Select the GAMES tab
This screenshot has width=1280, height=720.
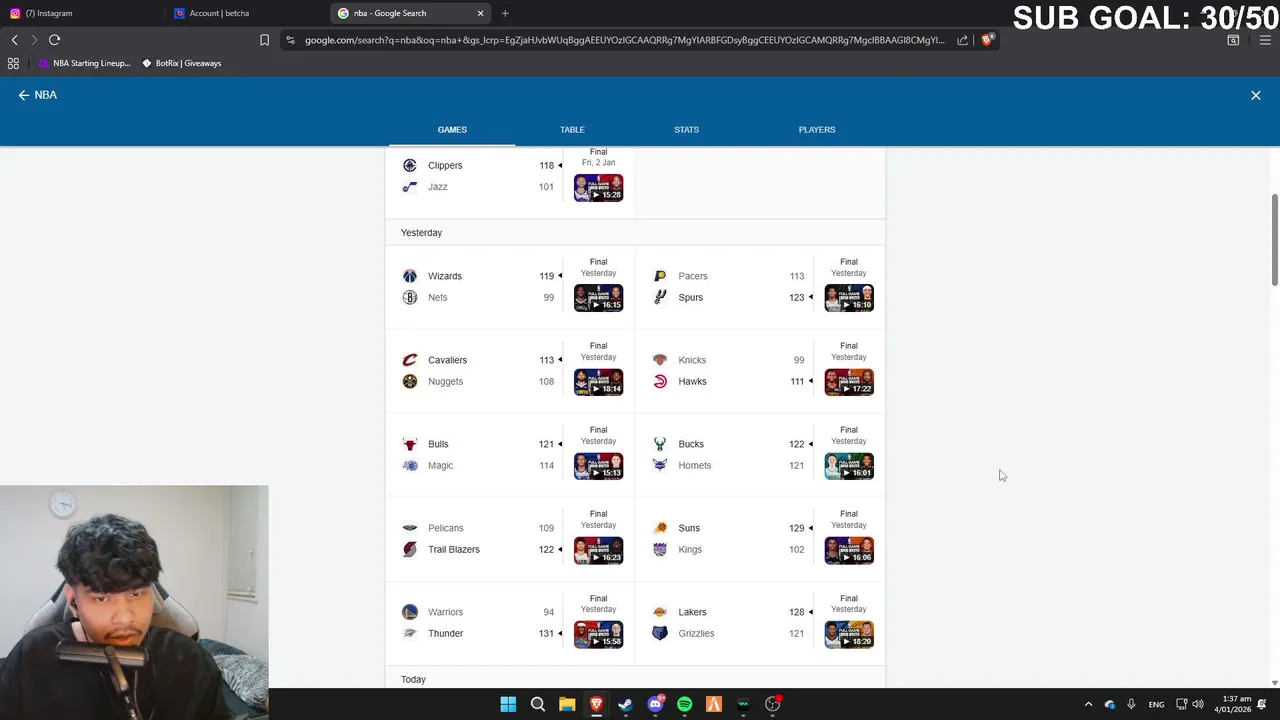[452, 129]
